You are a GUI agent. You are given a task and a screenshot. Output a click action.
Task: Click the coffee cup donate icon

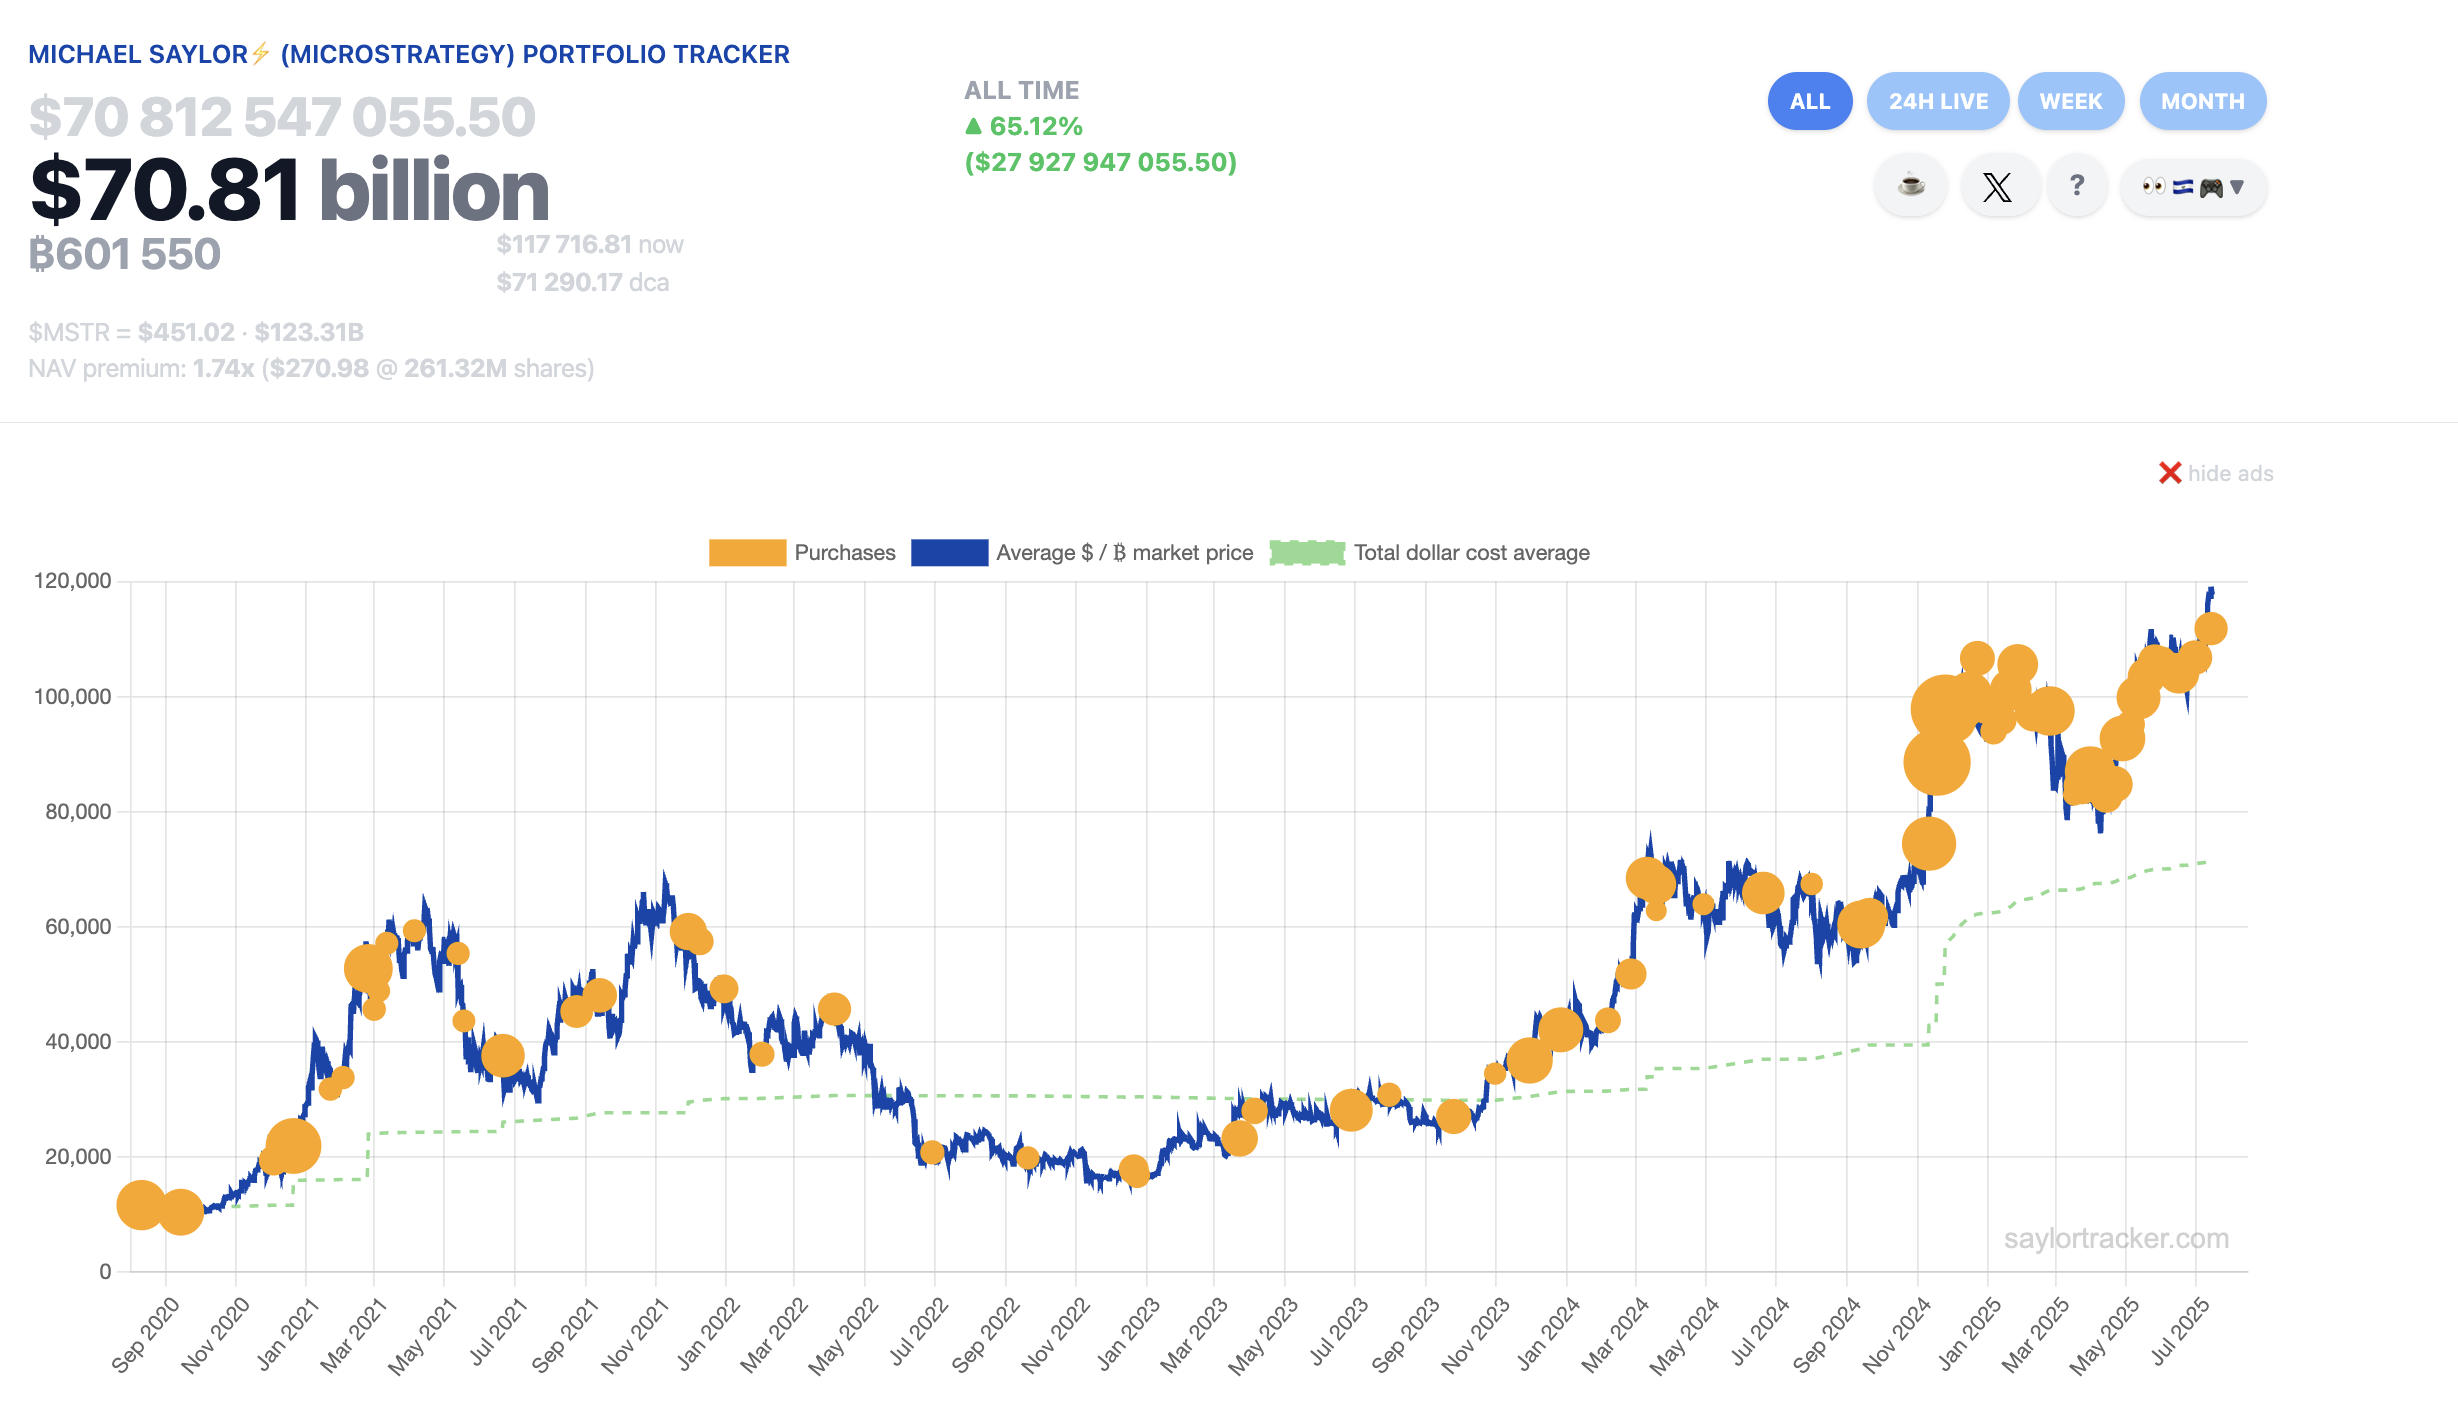[1910, 186]
